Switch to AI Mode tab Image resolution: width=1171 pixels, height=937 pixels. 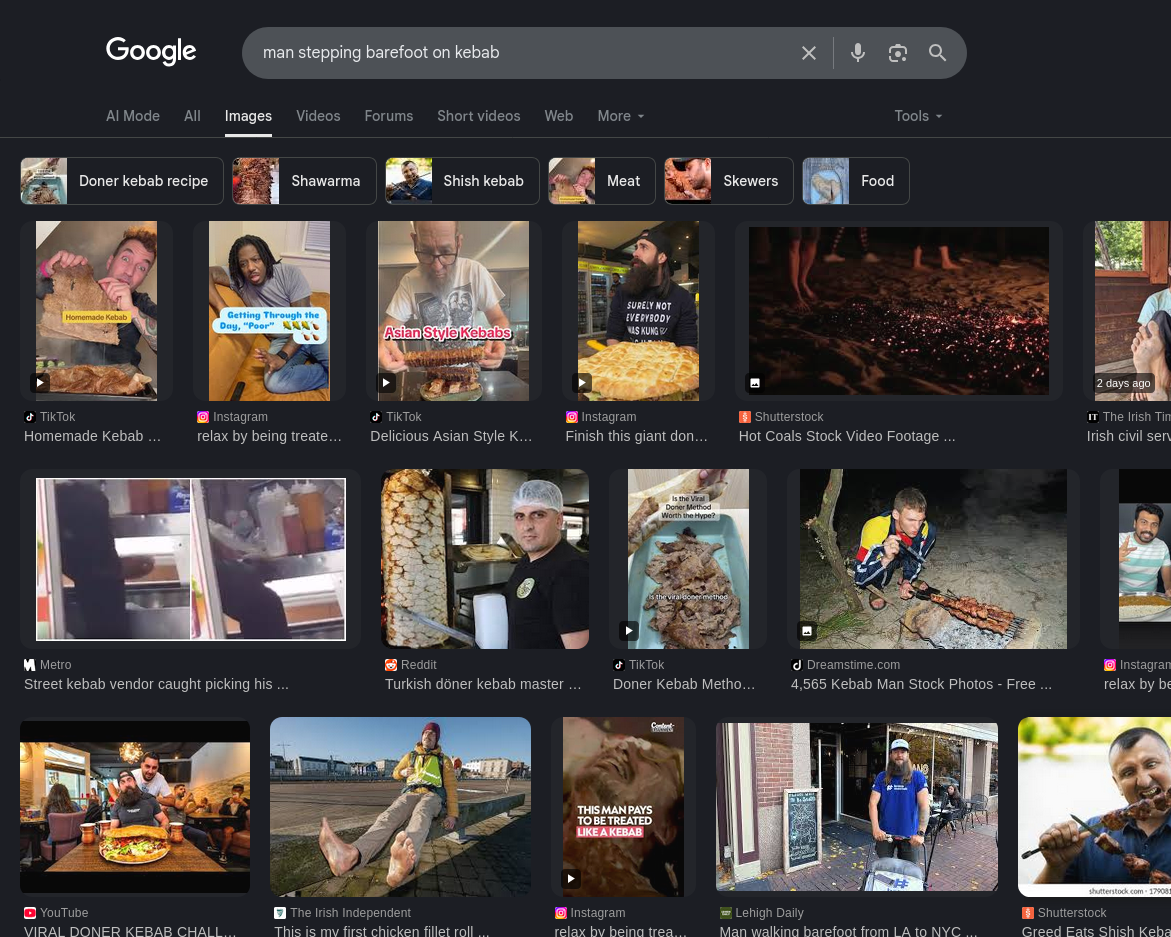click(133, 116)
